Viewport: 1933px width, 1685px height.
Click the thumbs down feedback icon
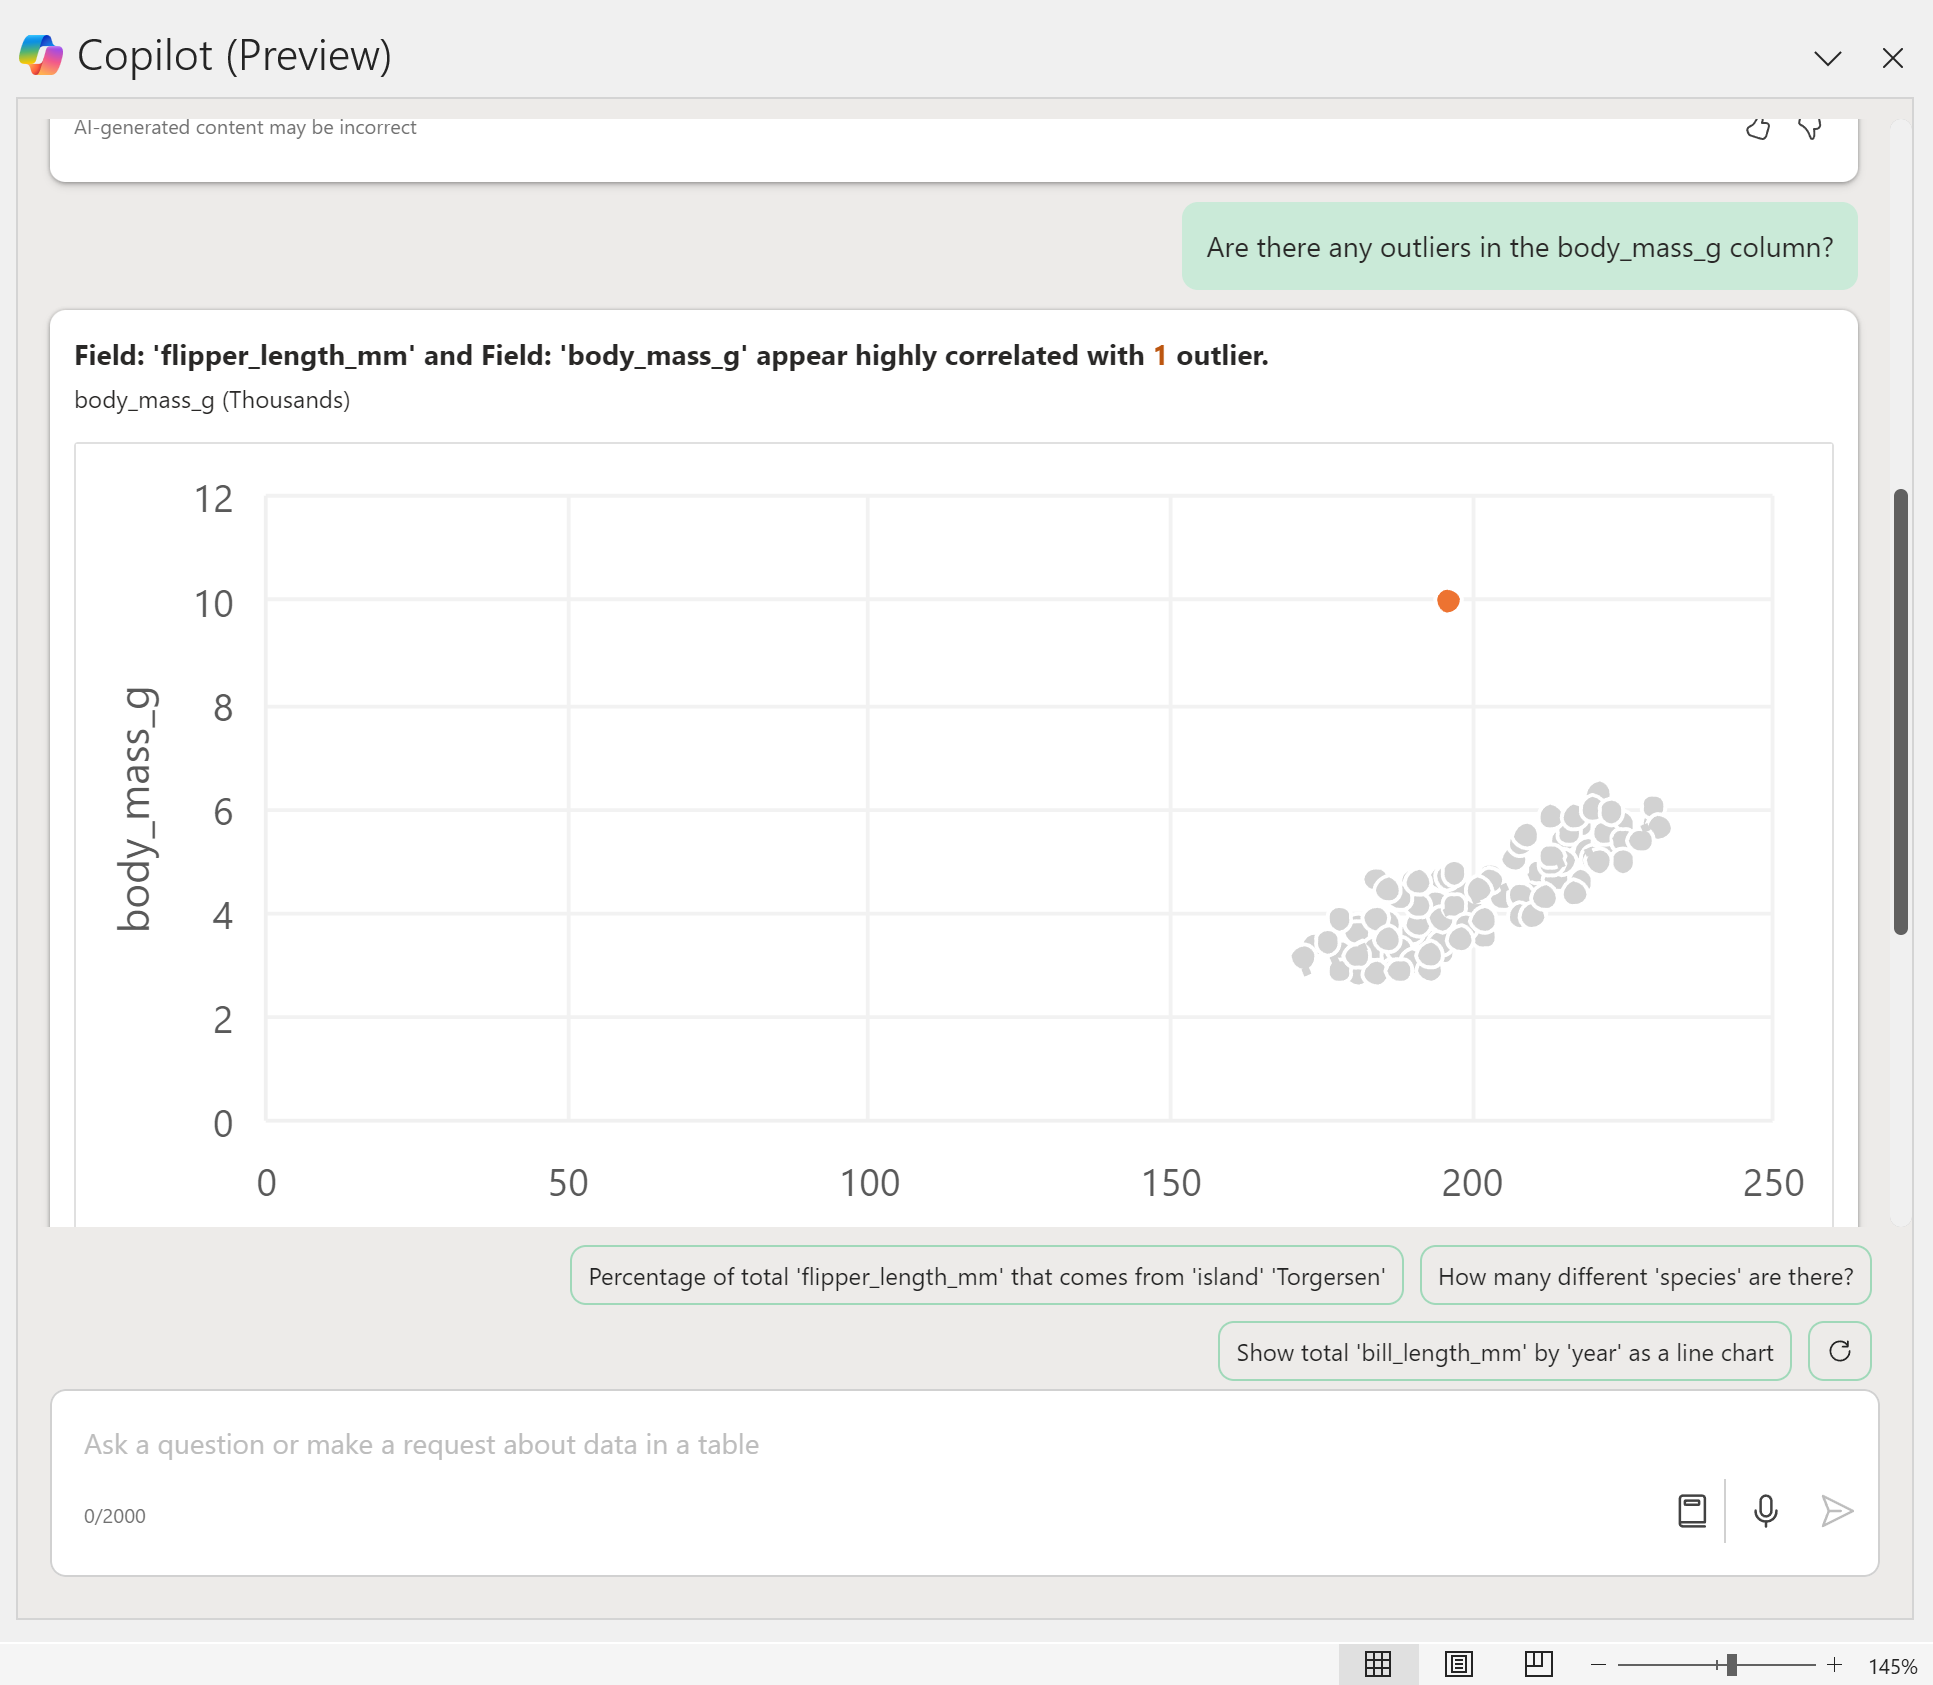pos(1809,129)
